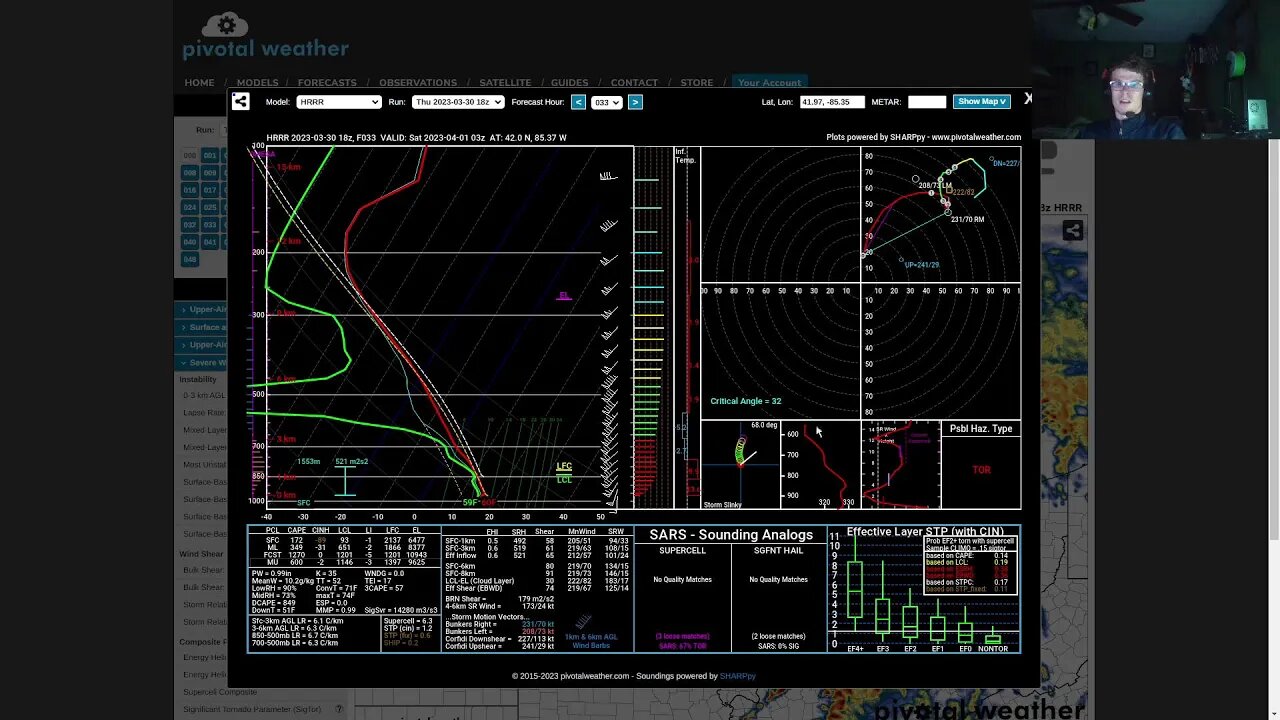
Task: Open the Model dropdown showing HRRR
Action: point(339,102)
